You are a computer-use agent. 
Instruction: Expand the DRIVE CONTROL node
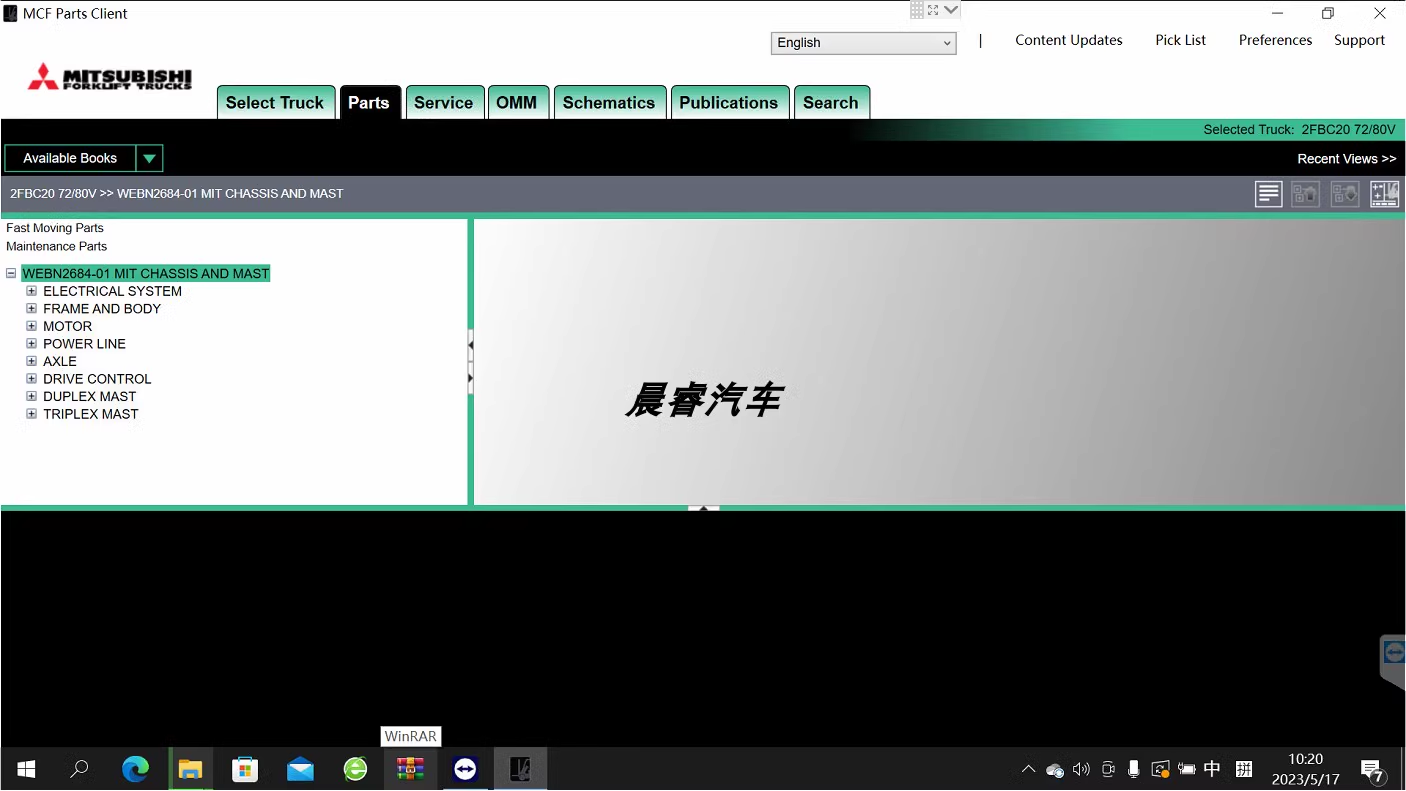click(32, 379)
